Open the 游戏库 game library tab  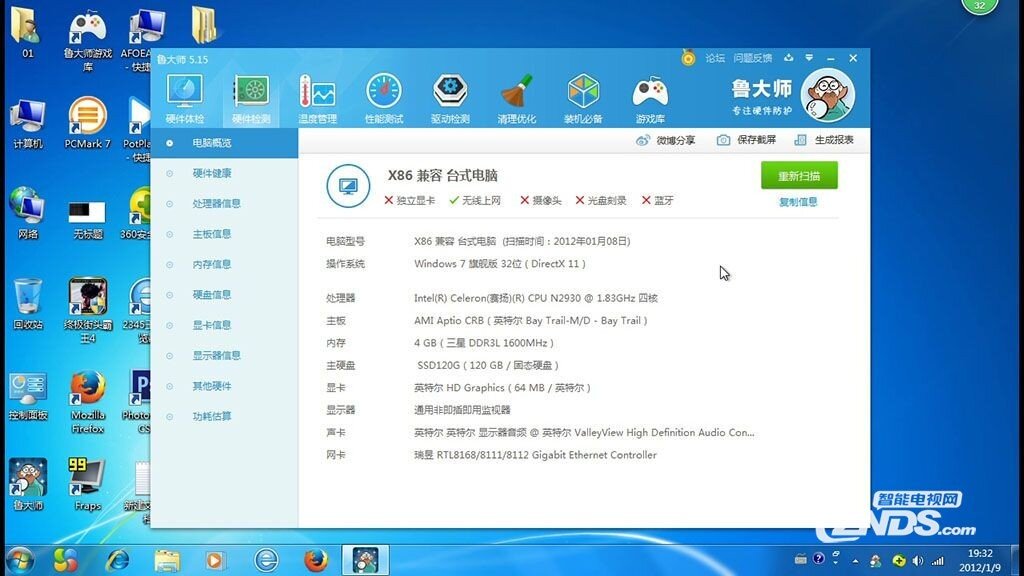click(x=650, y=99)
